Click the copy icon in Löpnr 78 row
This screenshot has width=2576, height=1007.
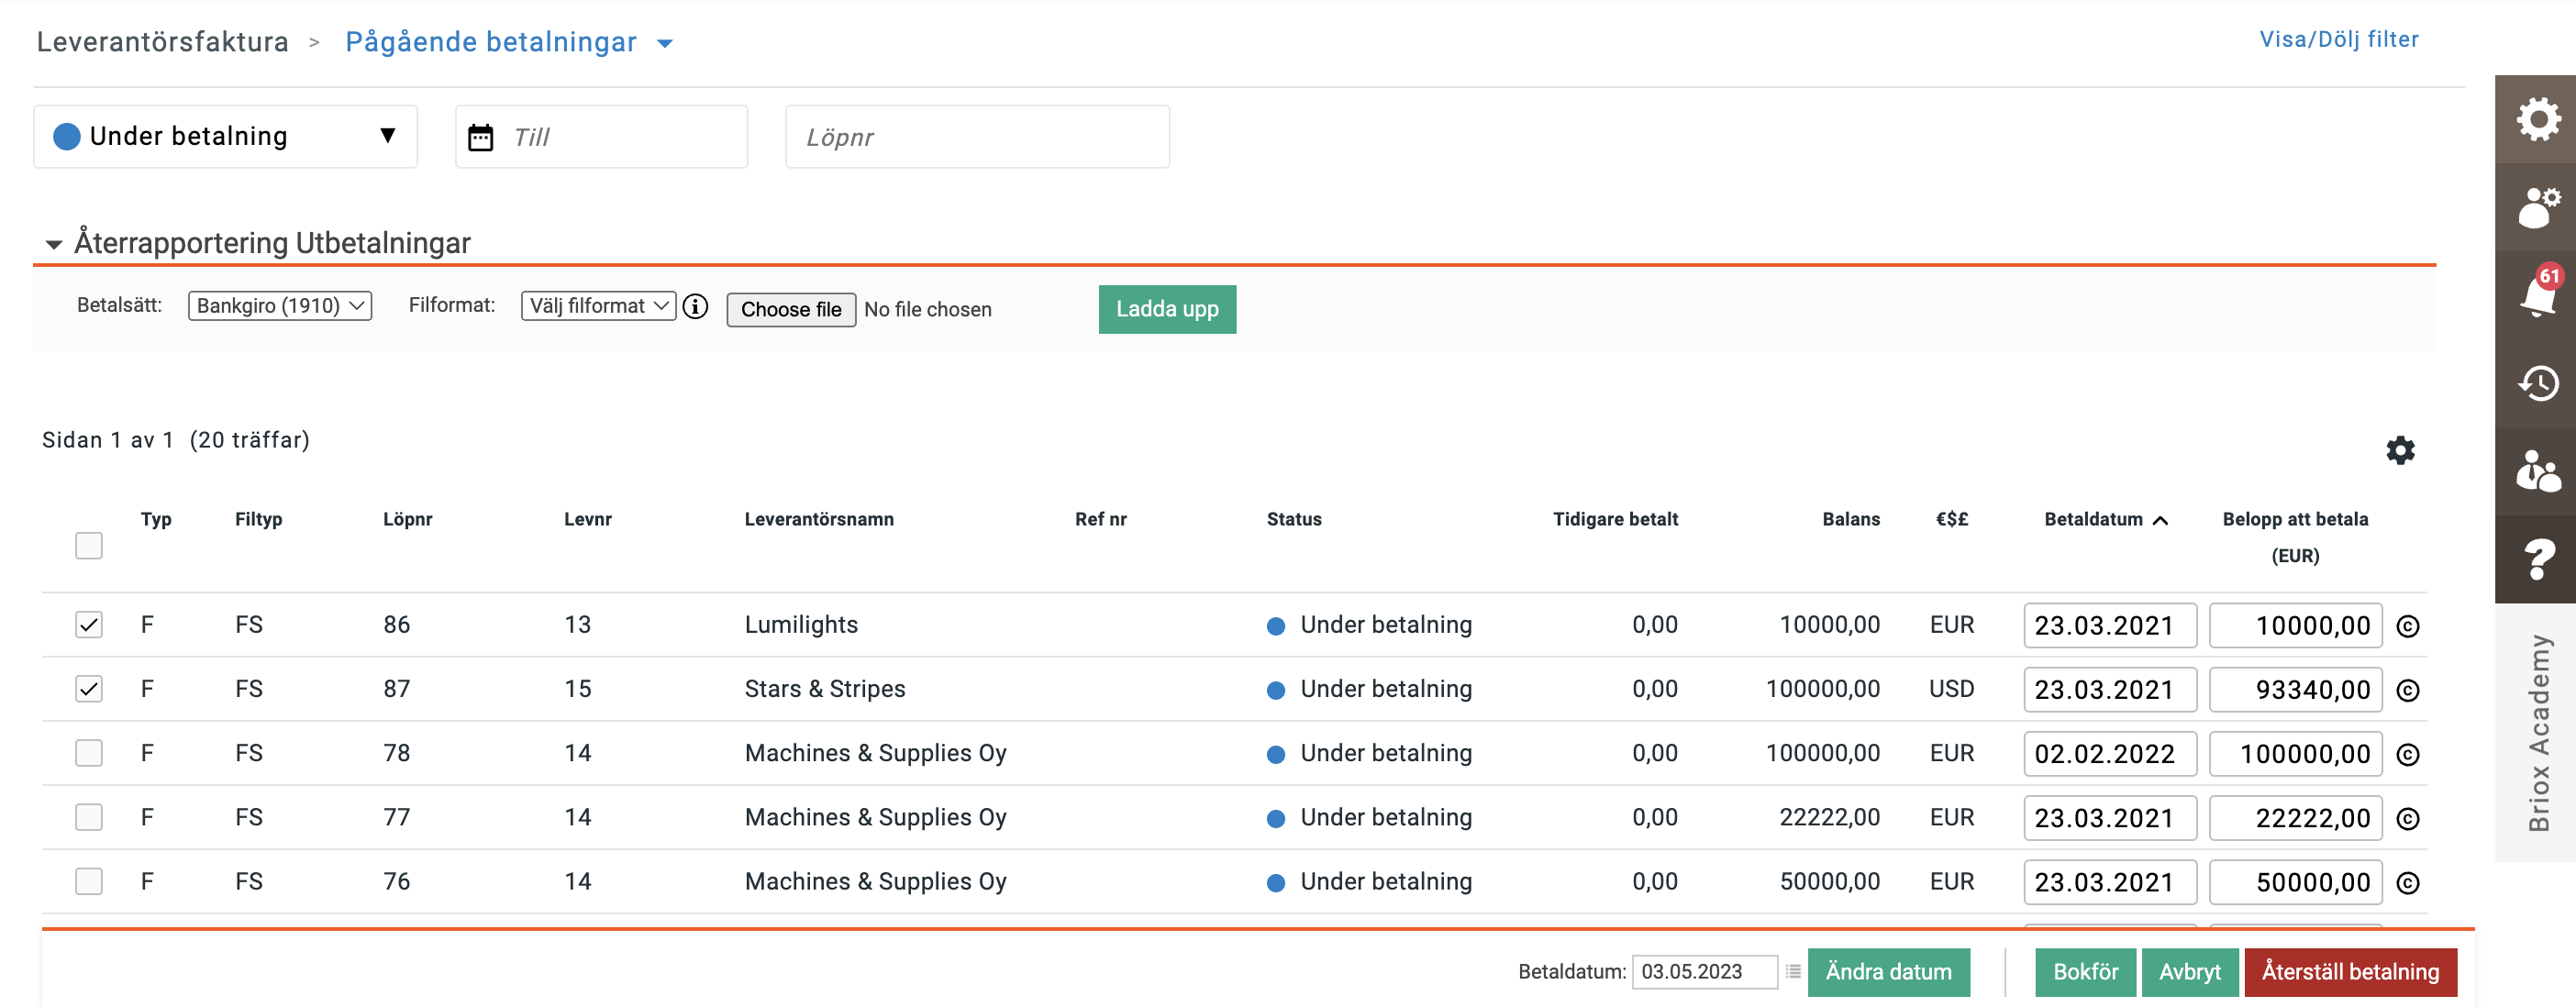tap(2408, 755)
